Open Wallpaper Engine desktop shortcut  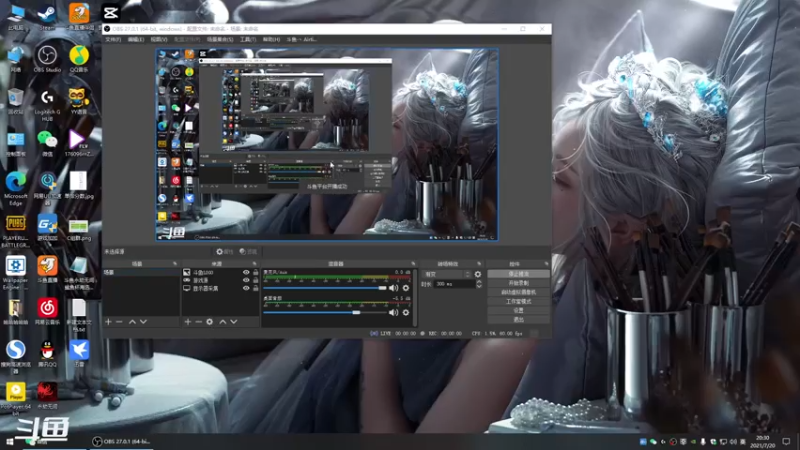pyautogui.click(x=15, y=273)
